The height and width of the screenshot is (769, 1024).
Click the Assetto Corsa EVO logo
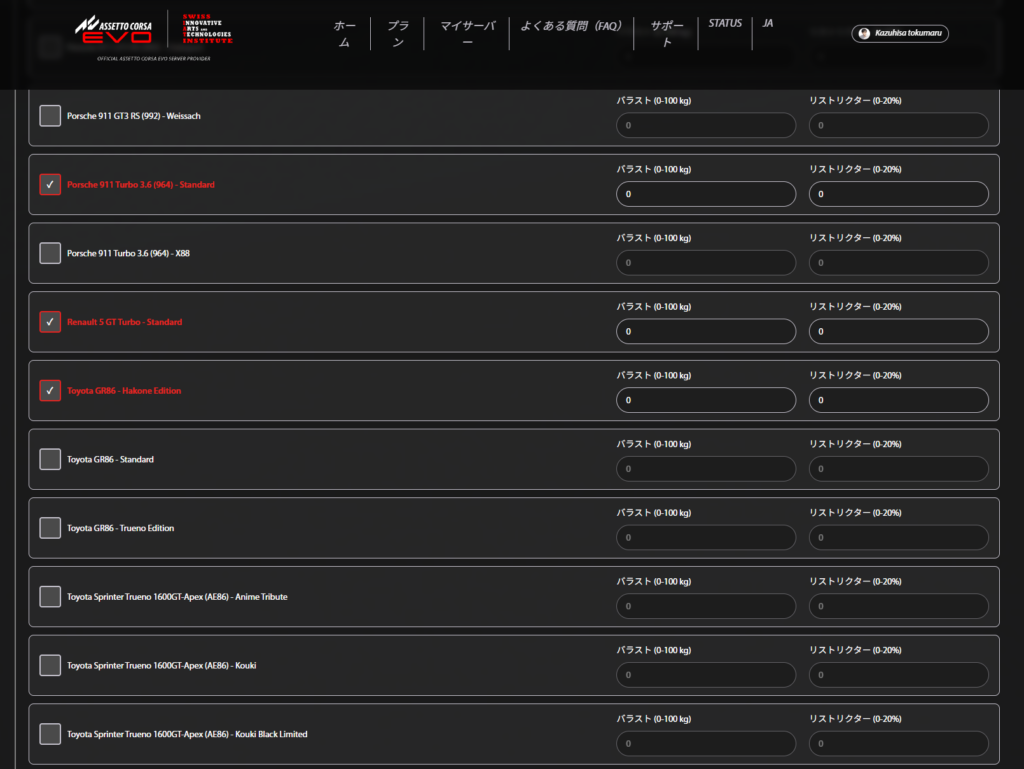113,30
